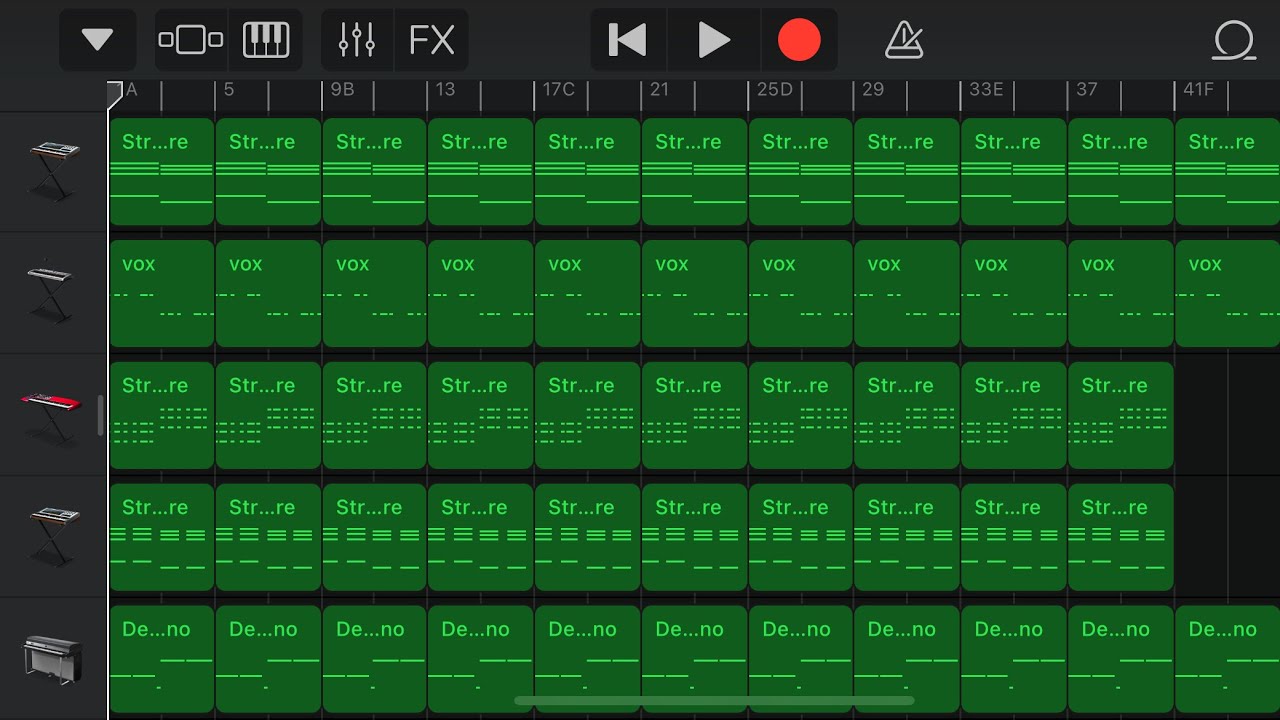Open the Loop Browser
The width and height of the screenshot is (1280, 720).
[x=1234, y=40]
